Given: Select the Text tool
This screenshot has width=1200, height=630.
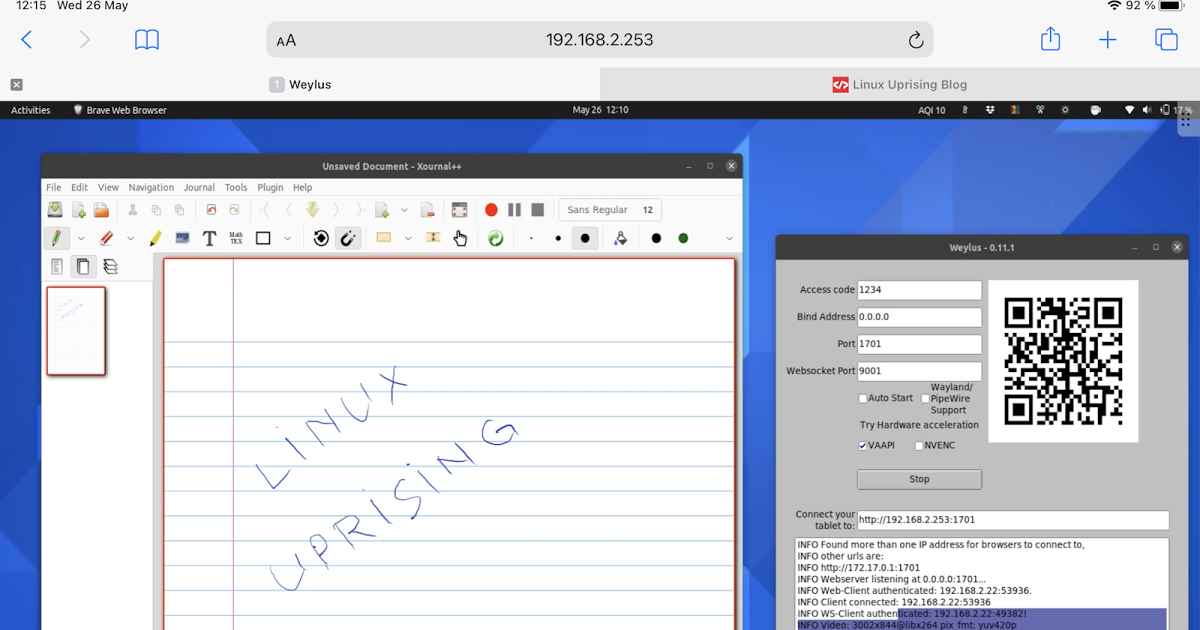Looking at the screenshot, I should coord(209,238).
